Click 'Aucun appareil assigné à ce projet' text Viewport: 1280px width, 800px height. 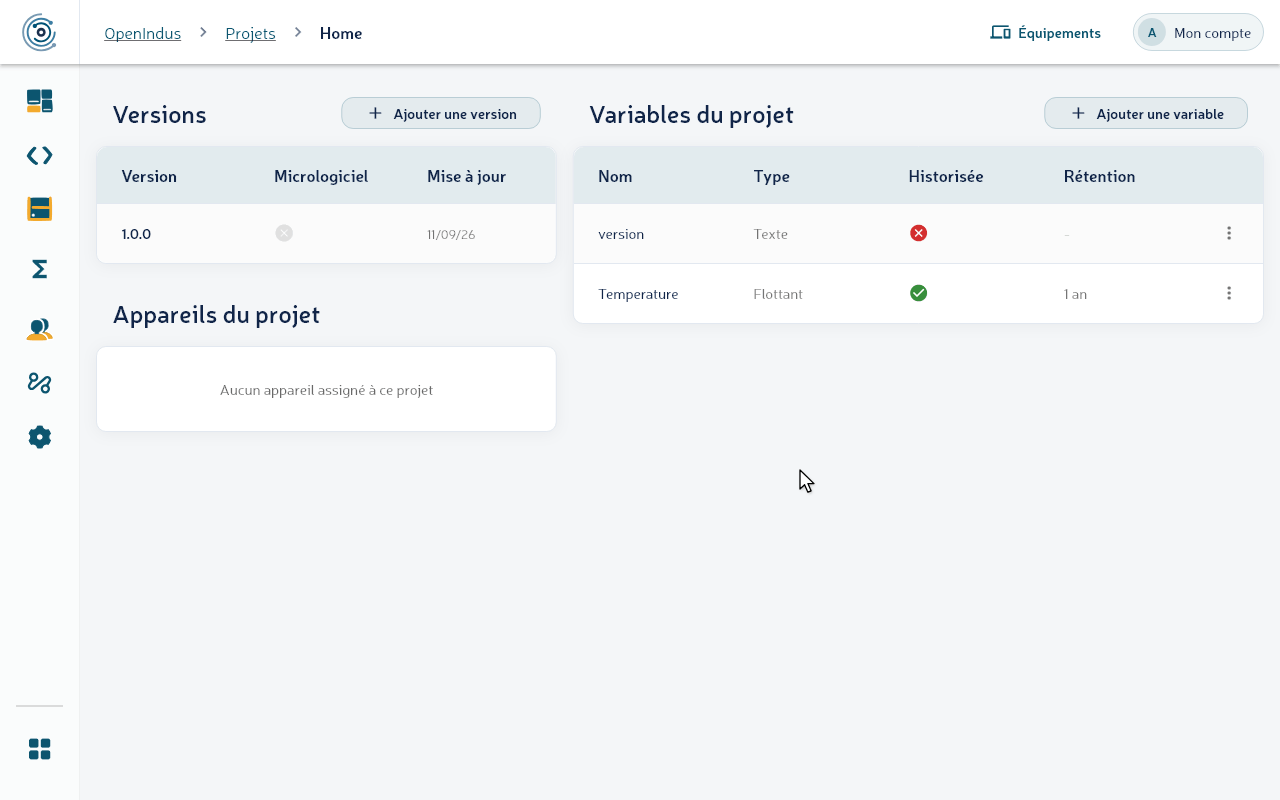326,390
